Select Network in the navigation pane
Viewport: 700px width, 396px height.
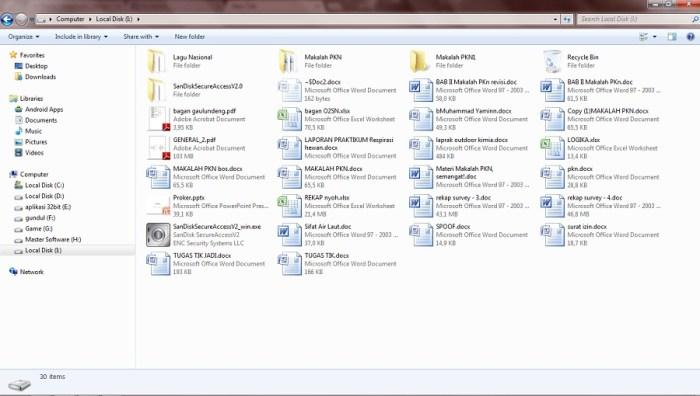tap(31, 271)
